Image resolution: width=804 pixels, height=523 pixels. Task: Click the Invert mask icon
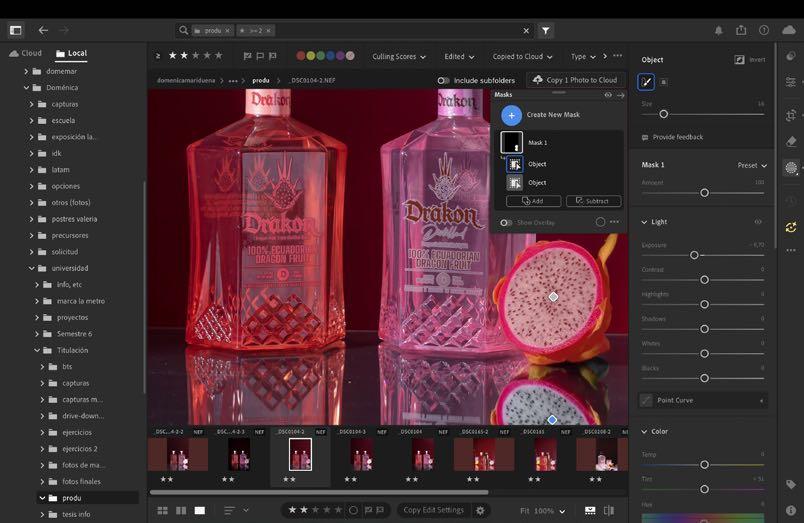(739, 59)
